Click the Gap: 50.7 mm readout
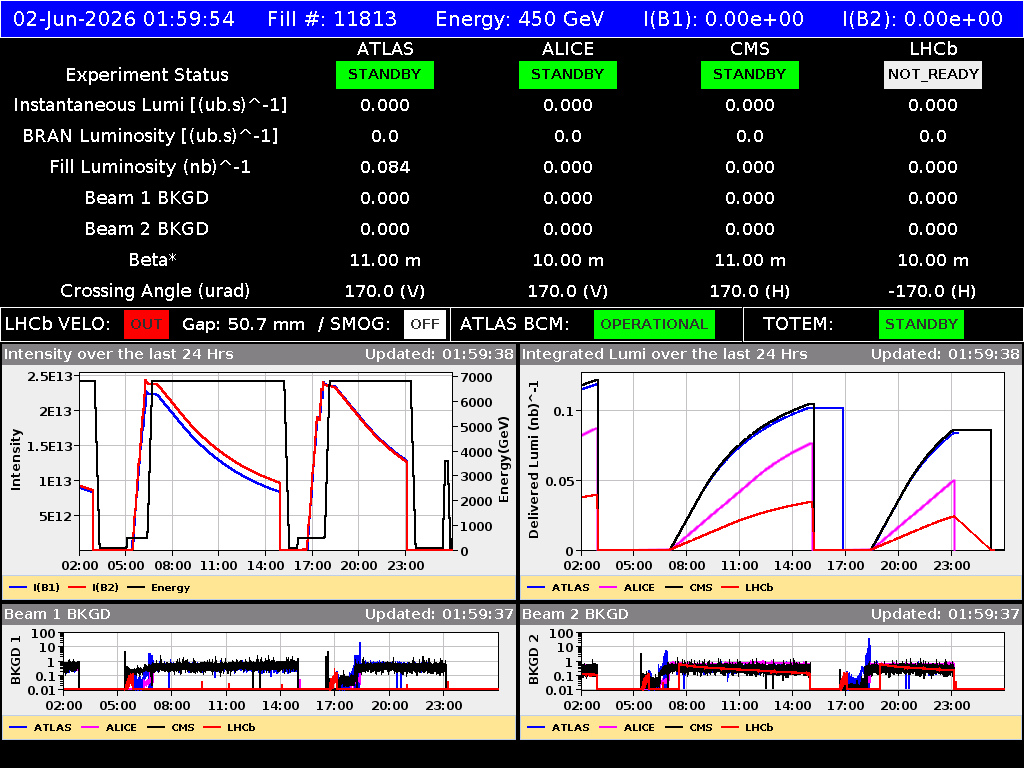1024x768 pixels. 243,325
